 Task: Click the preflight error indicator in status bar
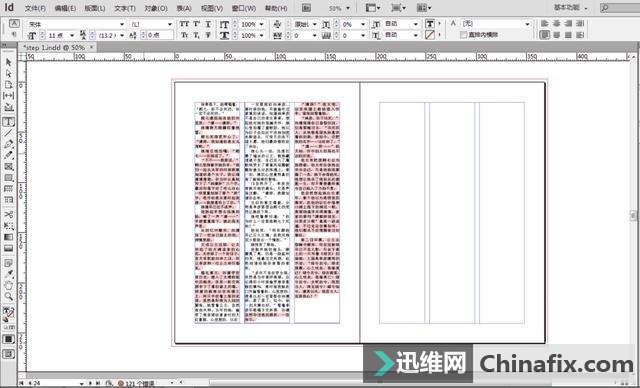point(136,384)
